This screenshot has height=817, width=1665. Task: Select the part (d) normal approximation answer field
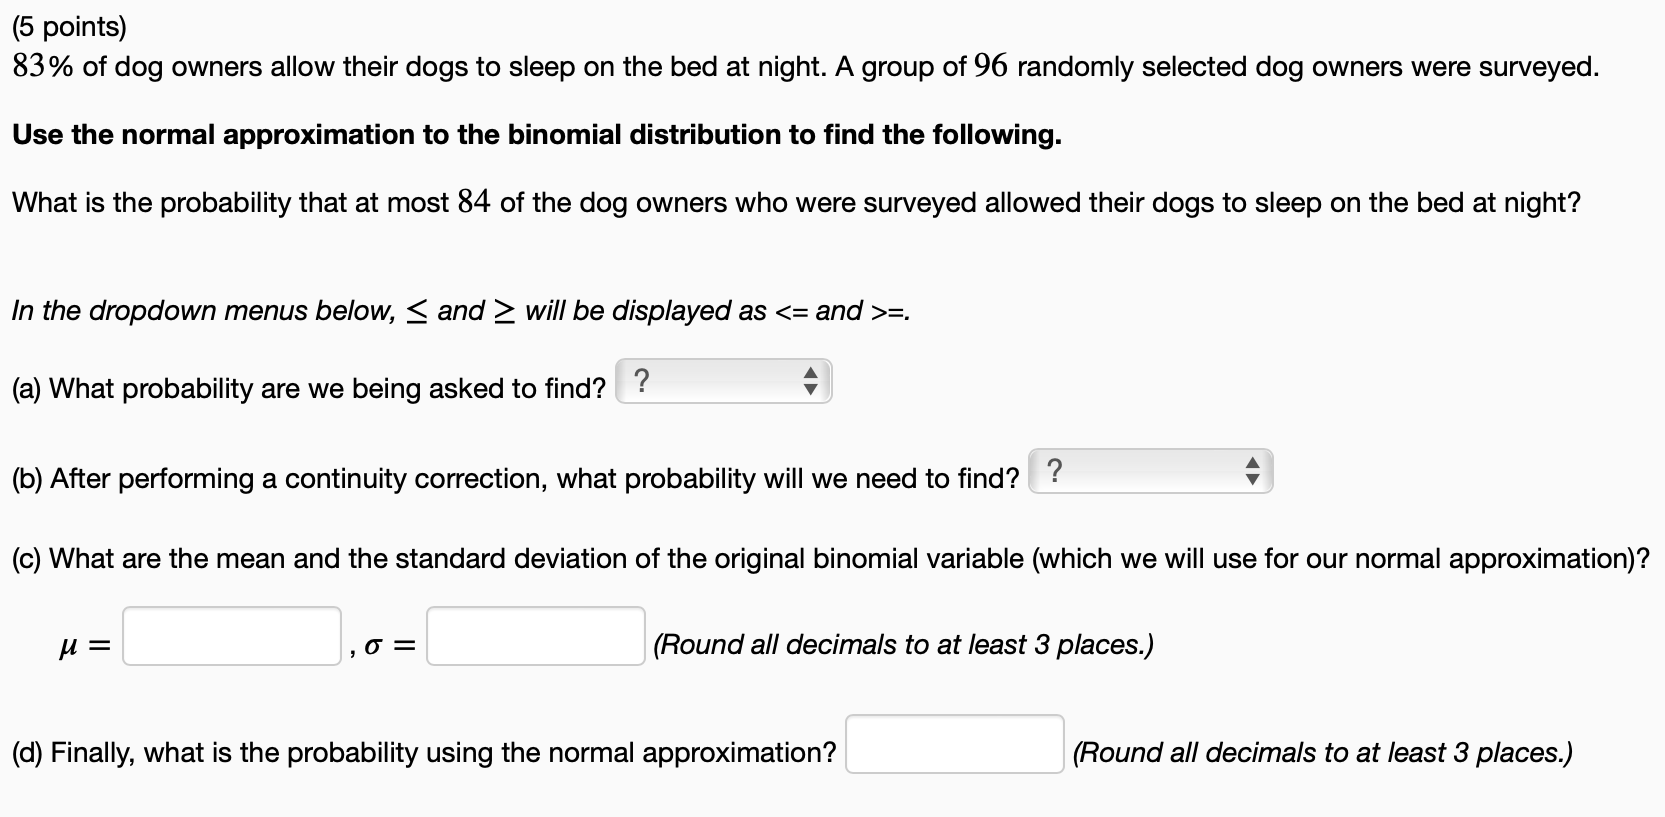955,744
